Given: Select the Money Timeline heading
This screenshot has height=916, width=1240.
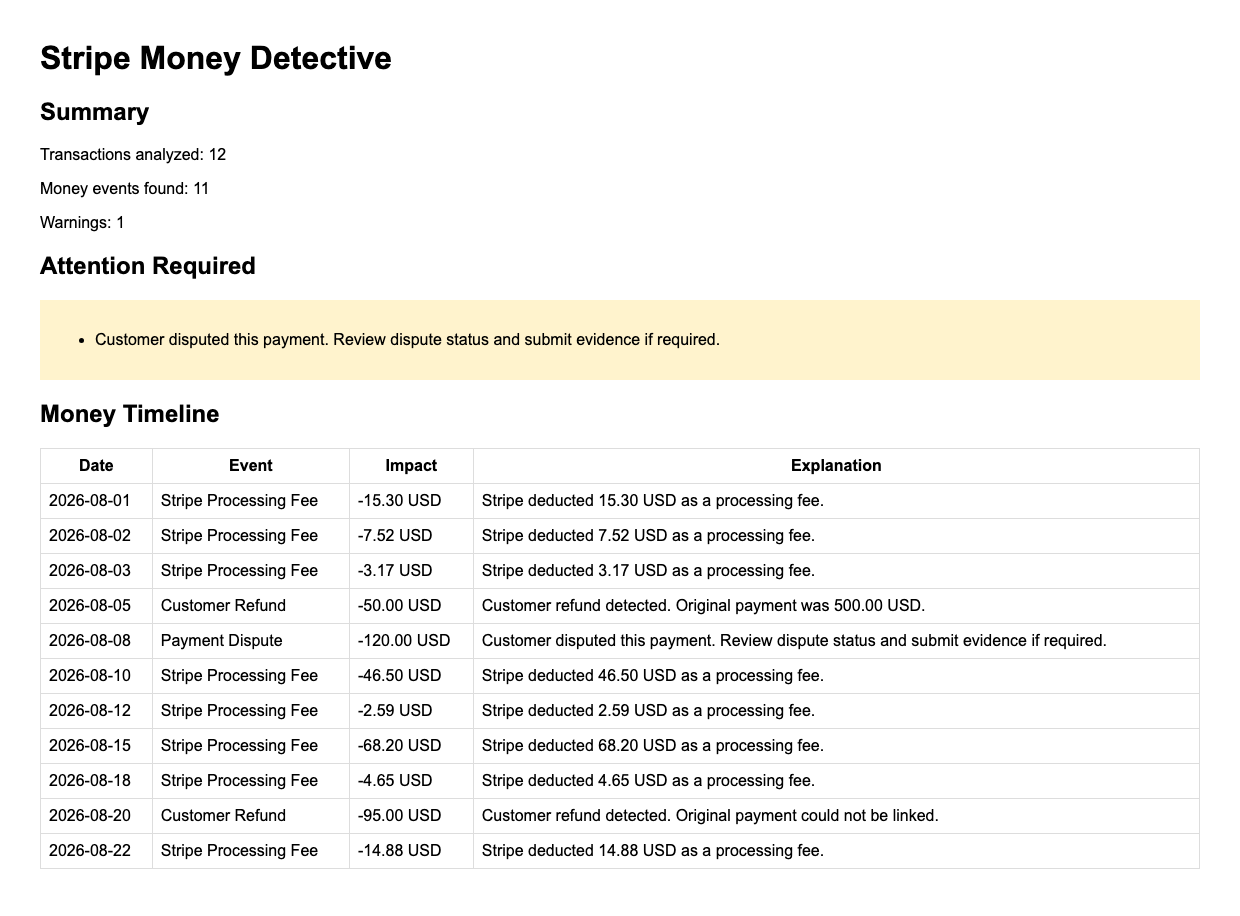Looking at the screenshot, I should (x=129, y=414).
